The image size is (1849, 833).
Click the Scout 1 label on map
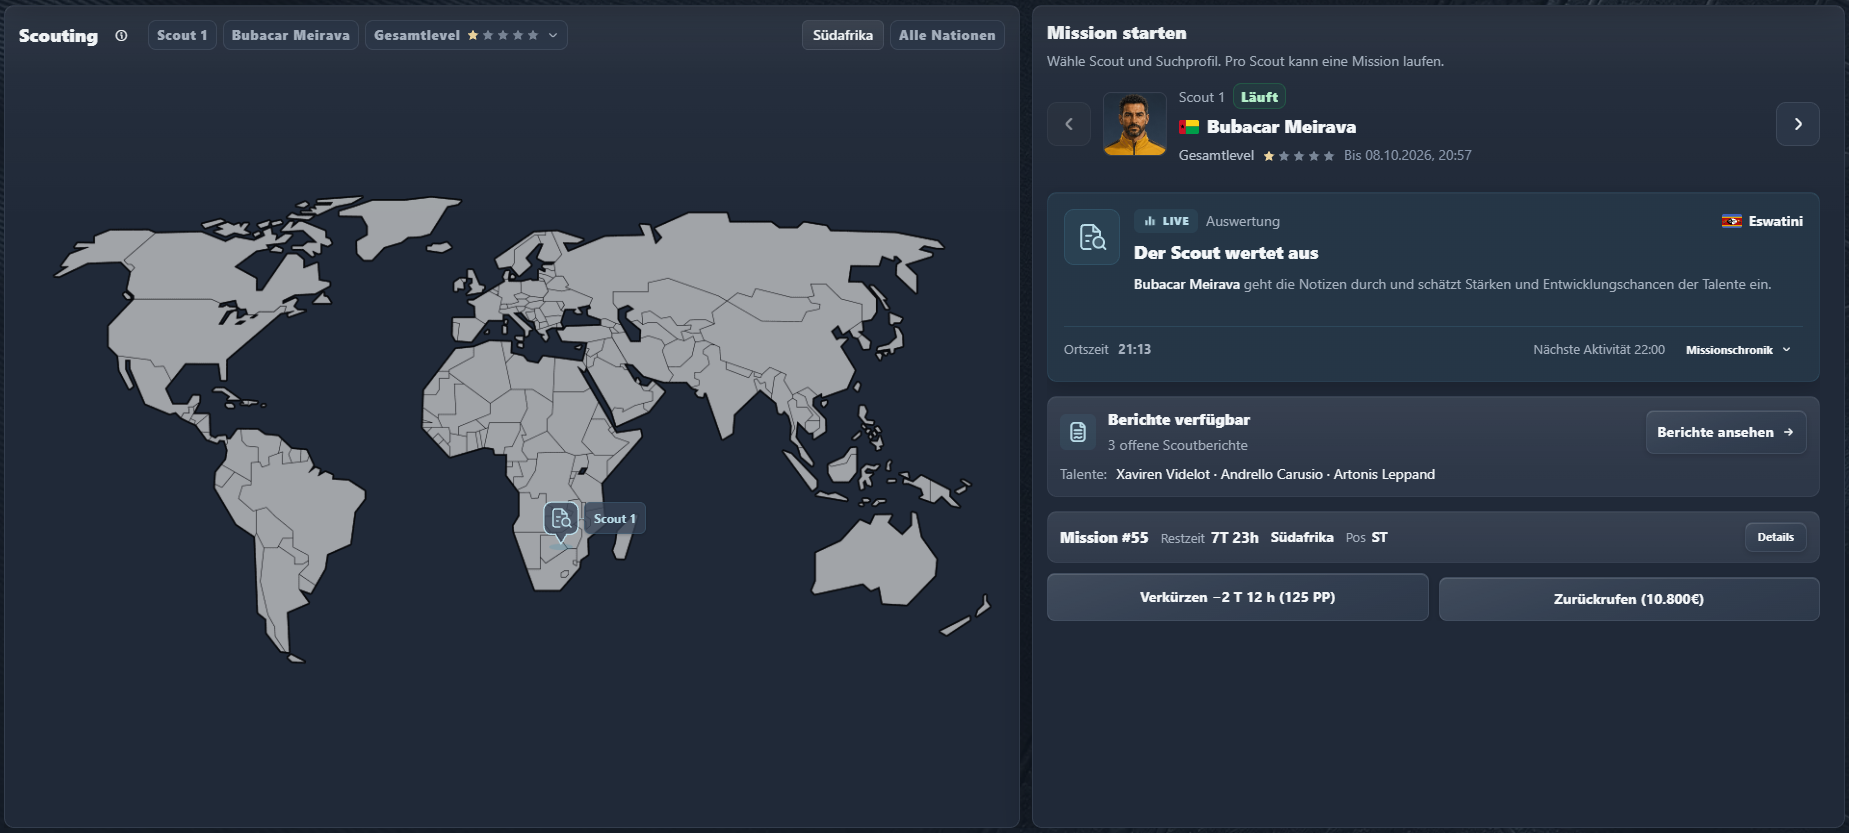point(614,518)
